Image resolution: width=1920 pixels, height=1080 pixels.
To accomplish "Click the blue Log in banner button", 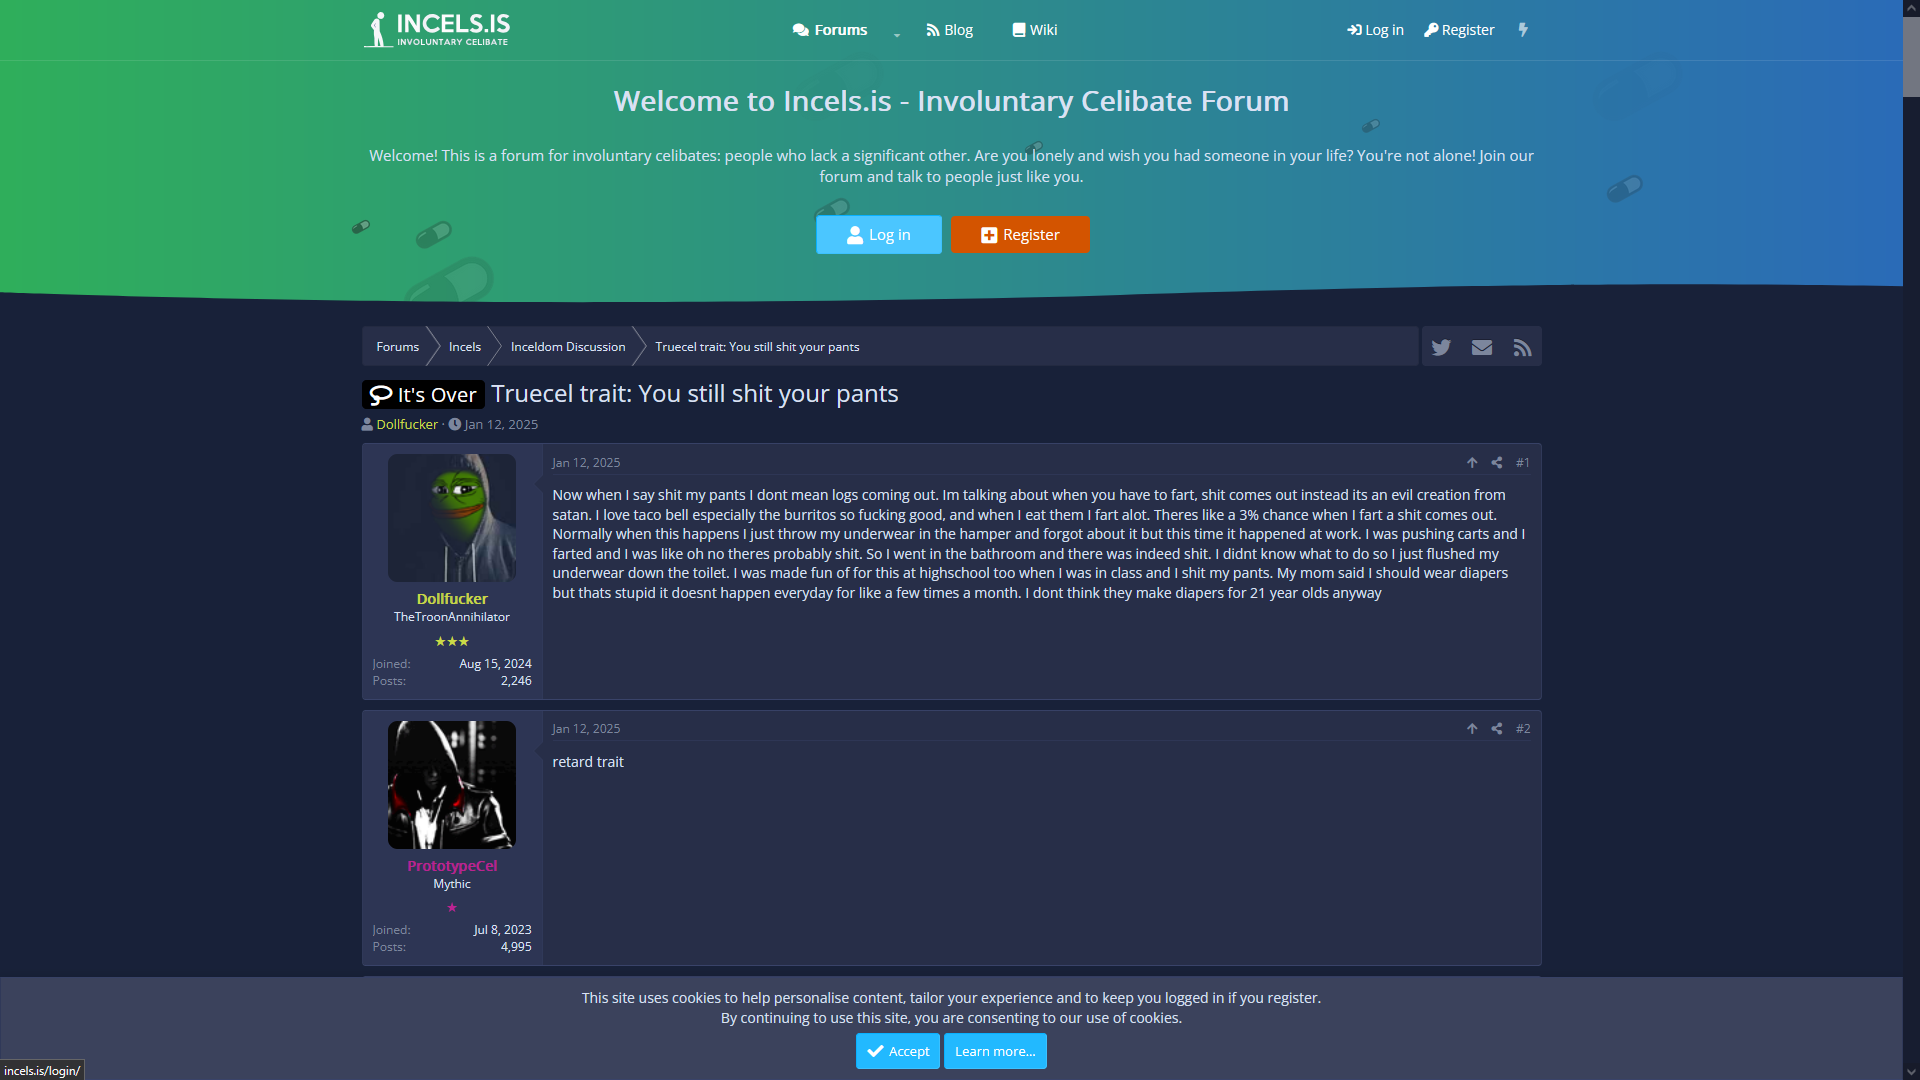I will coord(878,235).
